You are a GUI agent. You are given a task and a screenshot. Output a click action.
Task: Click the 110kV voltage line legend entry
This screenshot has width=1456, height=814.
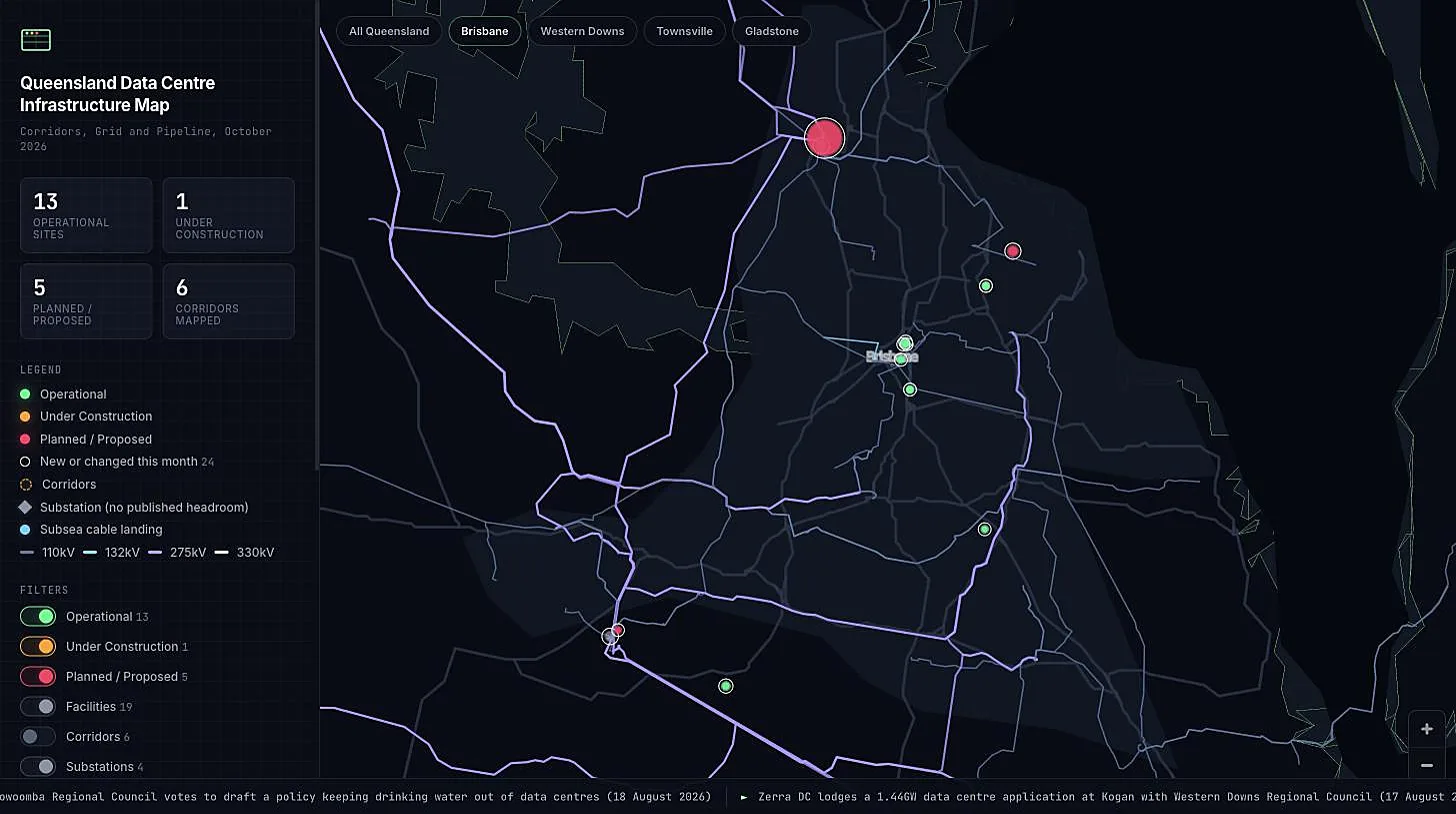pos(46,553)
